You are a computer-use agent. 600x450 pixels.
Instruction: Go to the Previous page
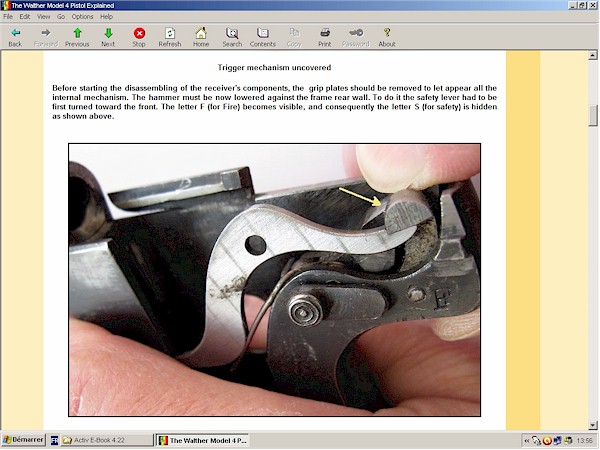pos(77,38)
